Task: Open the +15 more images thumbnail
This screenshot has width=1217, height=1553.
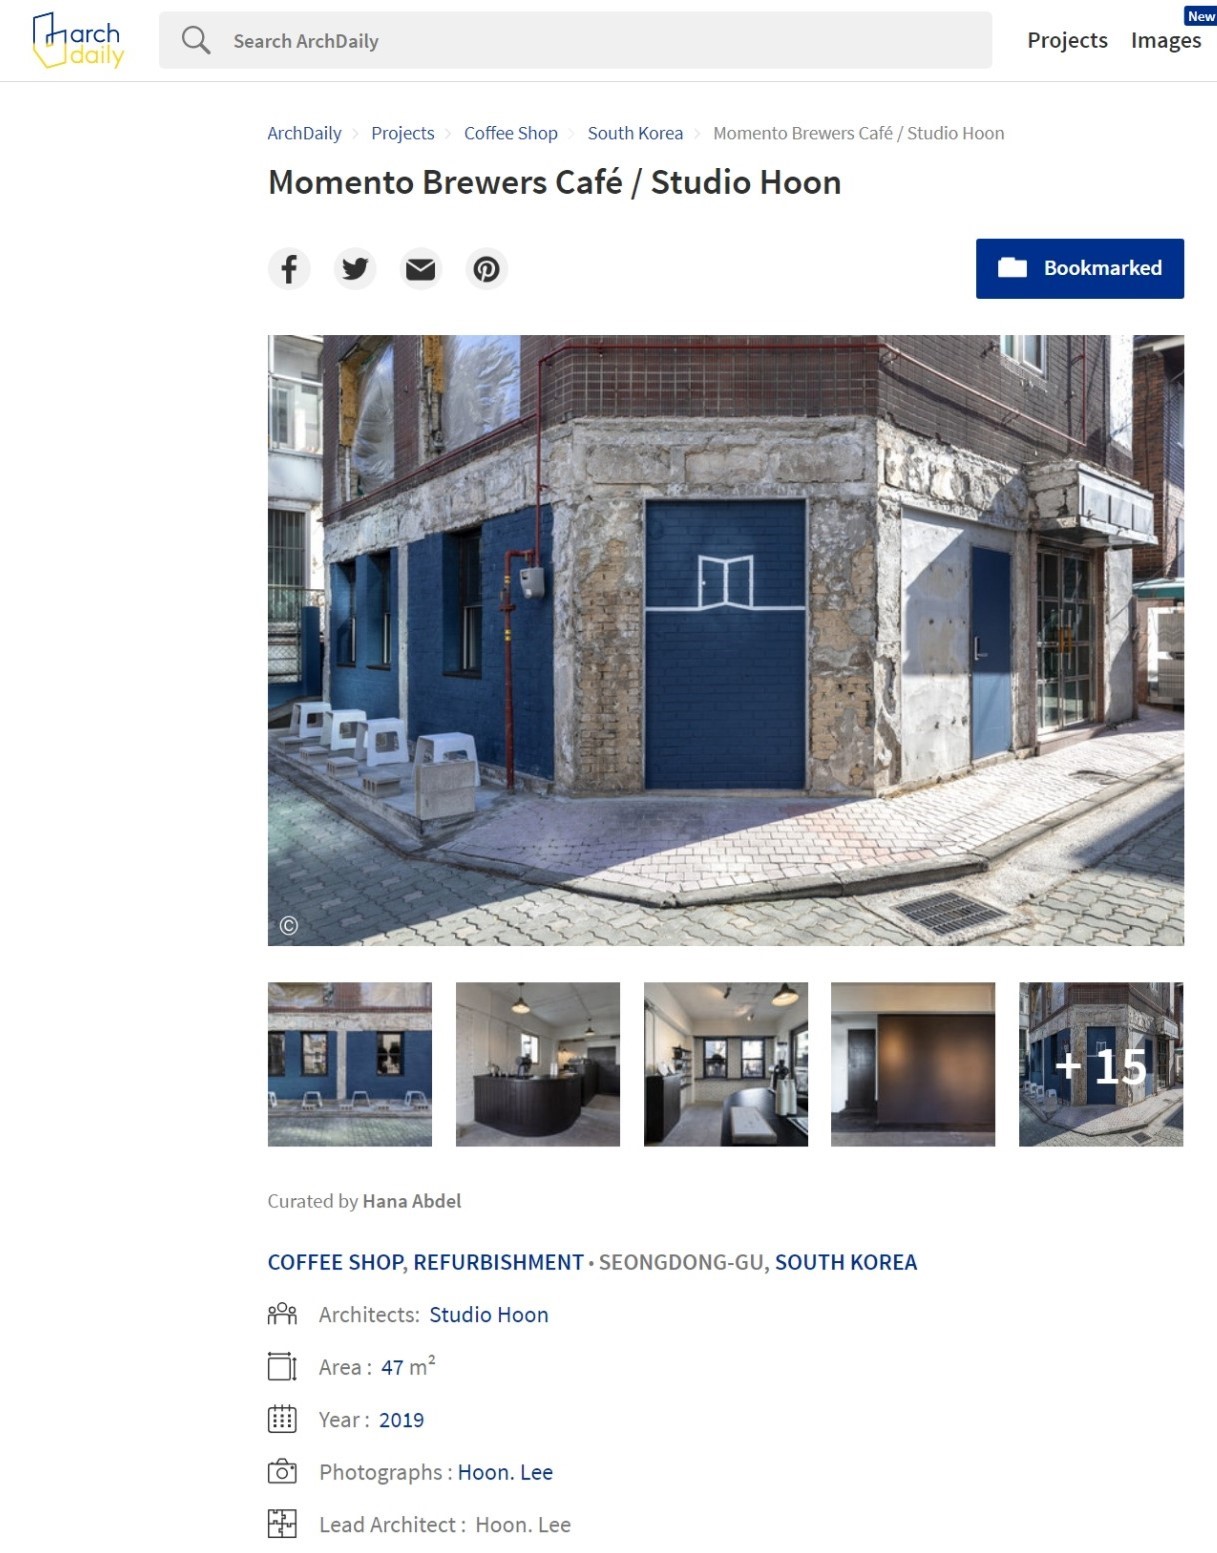Action: pyautogui.click(x=1101, y=1064)
